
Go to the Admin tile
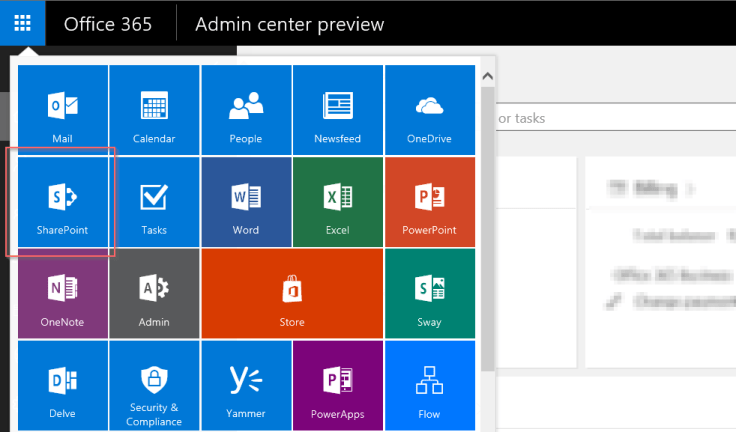click(x=154, y=293)
